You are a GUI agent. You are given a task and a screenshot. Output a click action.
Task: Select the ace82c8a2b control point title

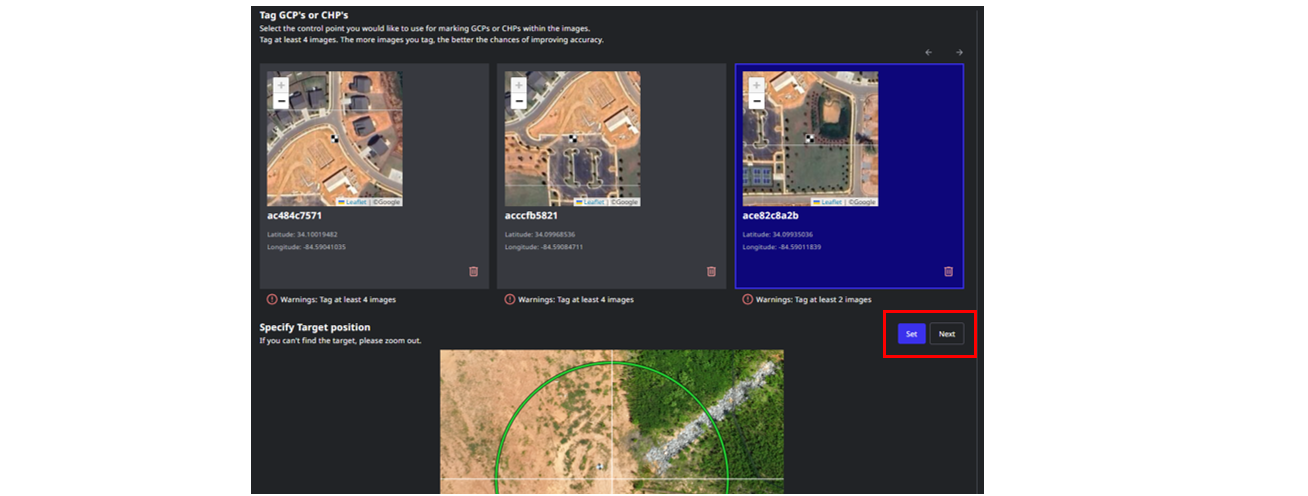[x=770, y=215]
